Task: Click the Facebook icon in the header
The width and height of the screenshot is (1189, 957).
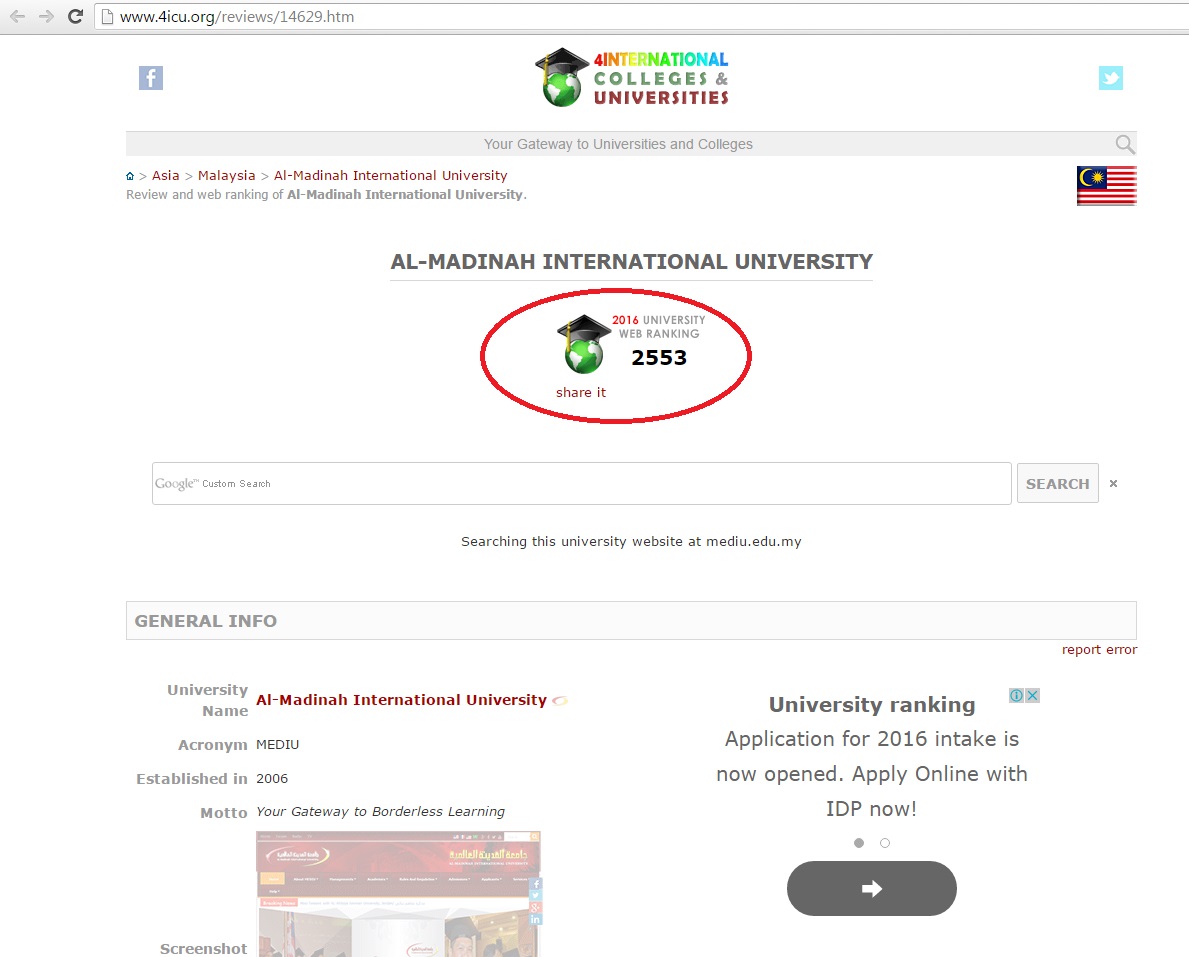Action: pyautogui.click(x=151, y=78)
